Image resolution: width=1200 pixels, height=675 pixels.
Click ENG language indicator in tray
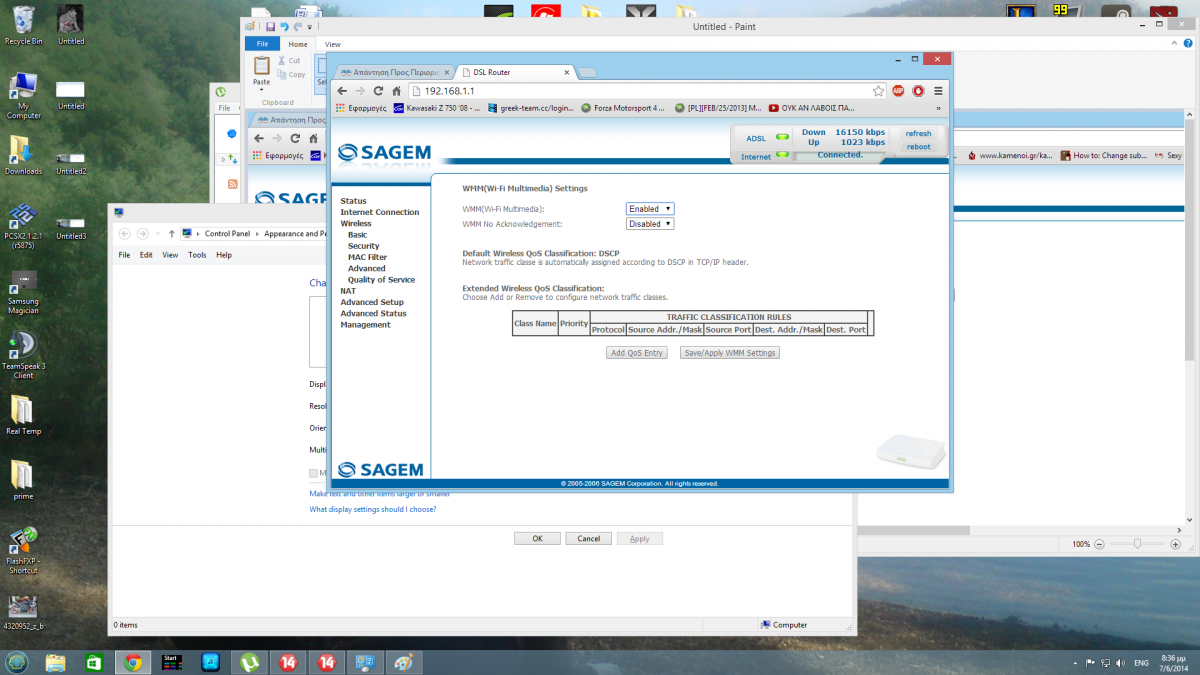click(x=1141, y=662)
